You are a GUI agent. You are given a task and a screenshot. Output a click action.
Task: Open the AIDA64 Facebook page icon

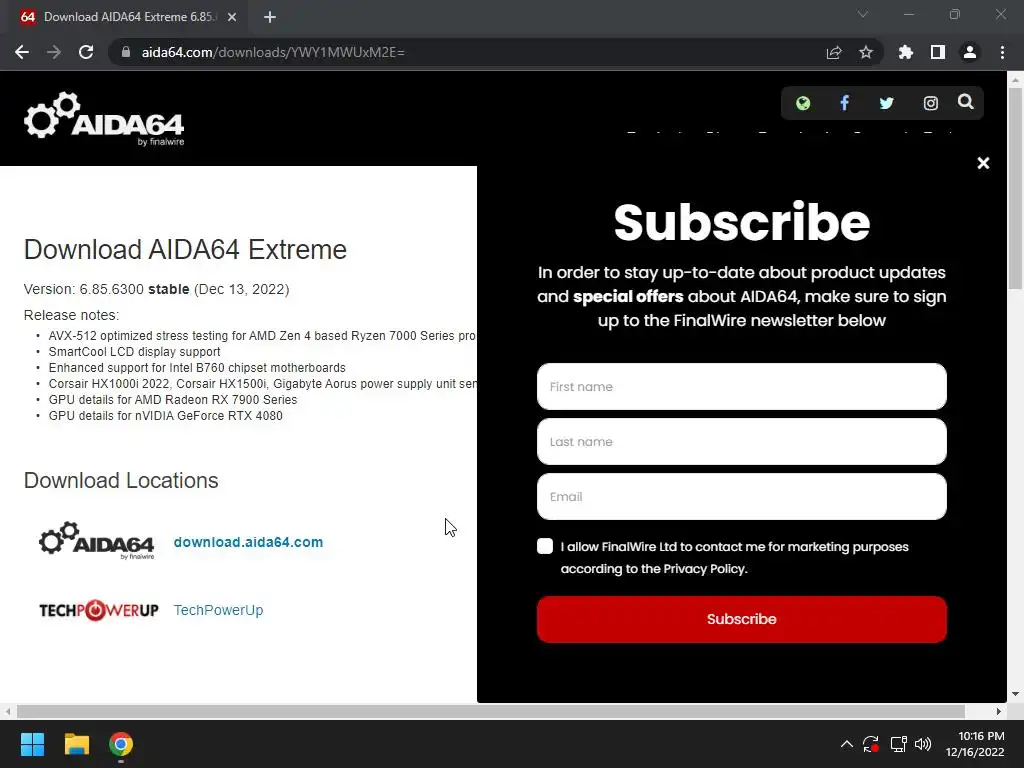tap(844, 103)
